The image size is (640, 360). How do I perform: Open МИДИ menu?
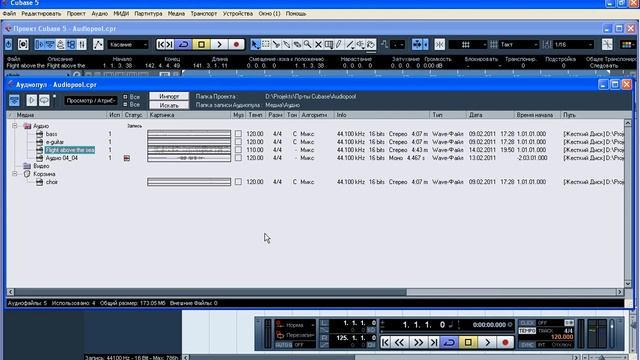click(121, 13)
